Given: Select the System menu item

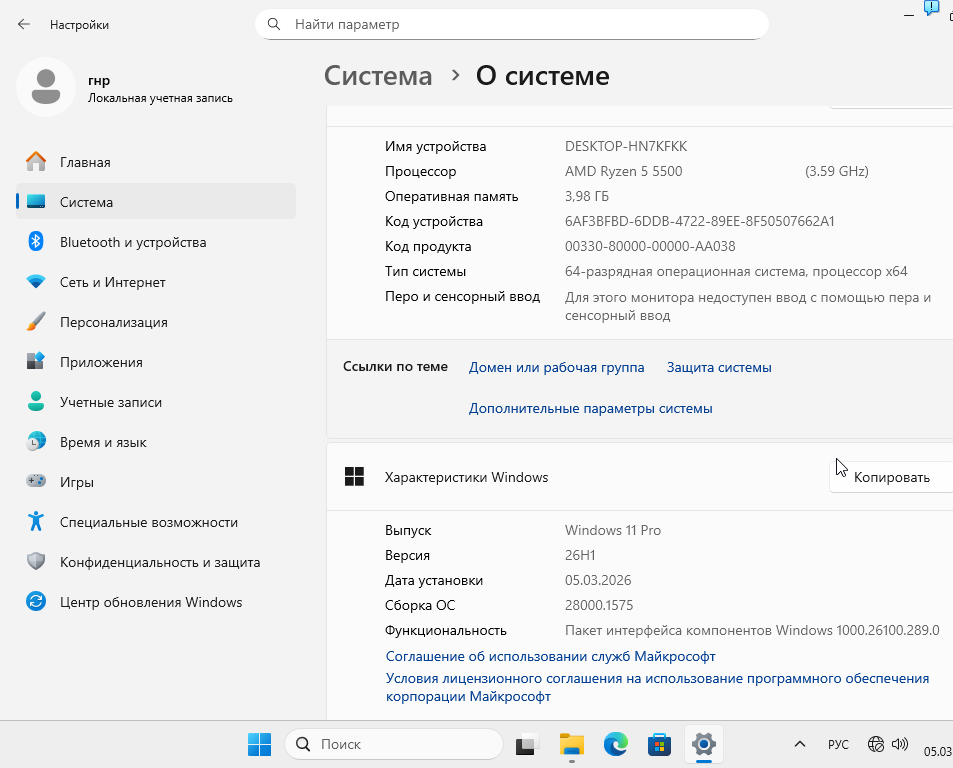Looking at the screenshot, I should pos(86,202).
